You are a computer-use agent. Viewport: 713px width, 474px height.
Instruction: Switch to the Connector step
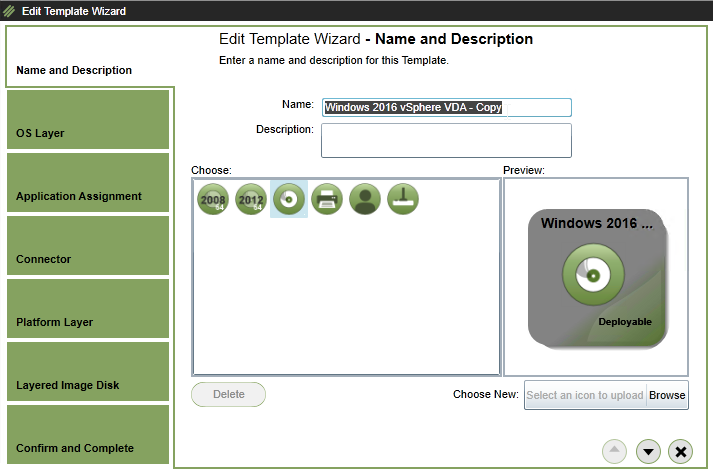click(88, 245)
